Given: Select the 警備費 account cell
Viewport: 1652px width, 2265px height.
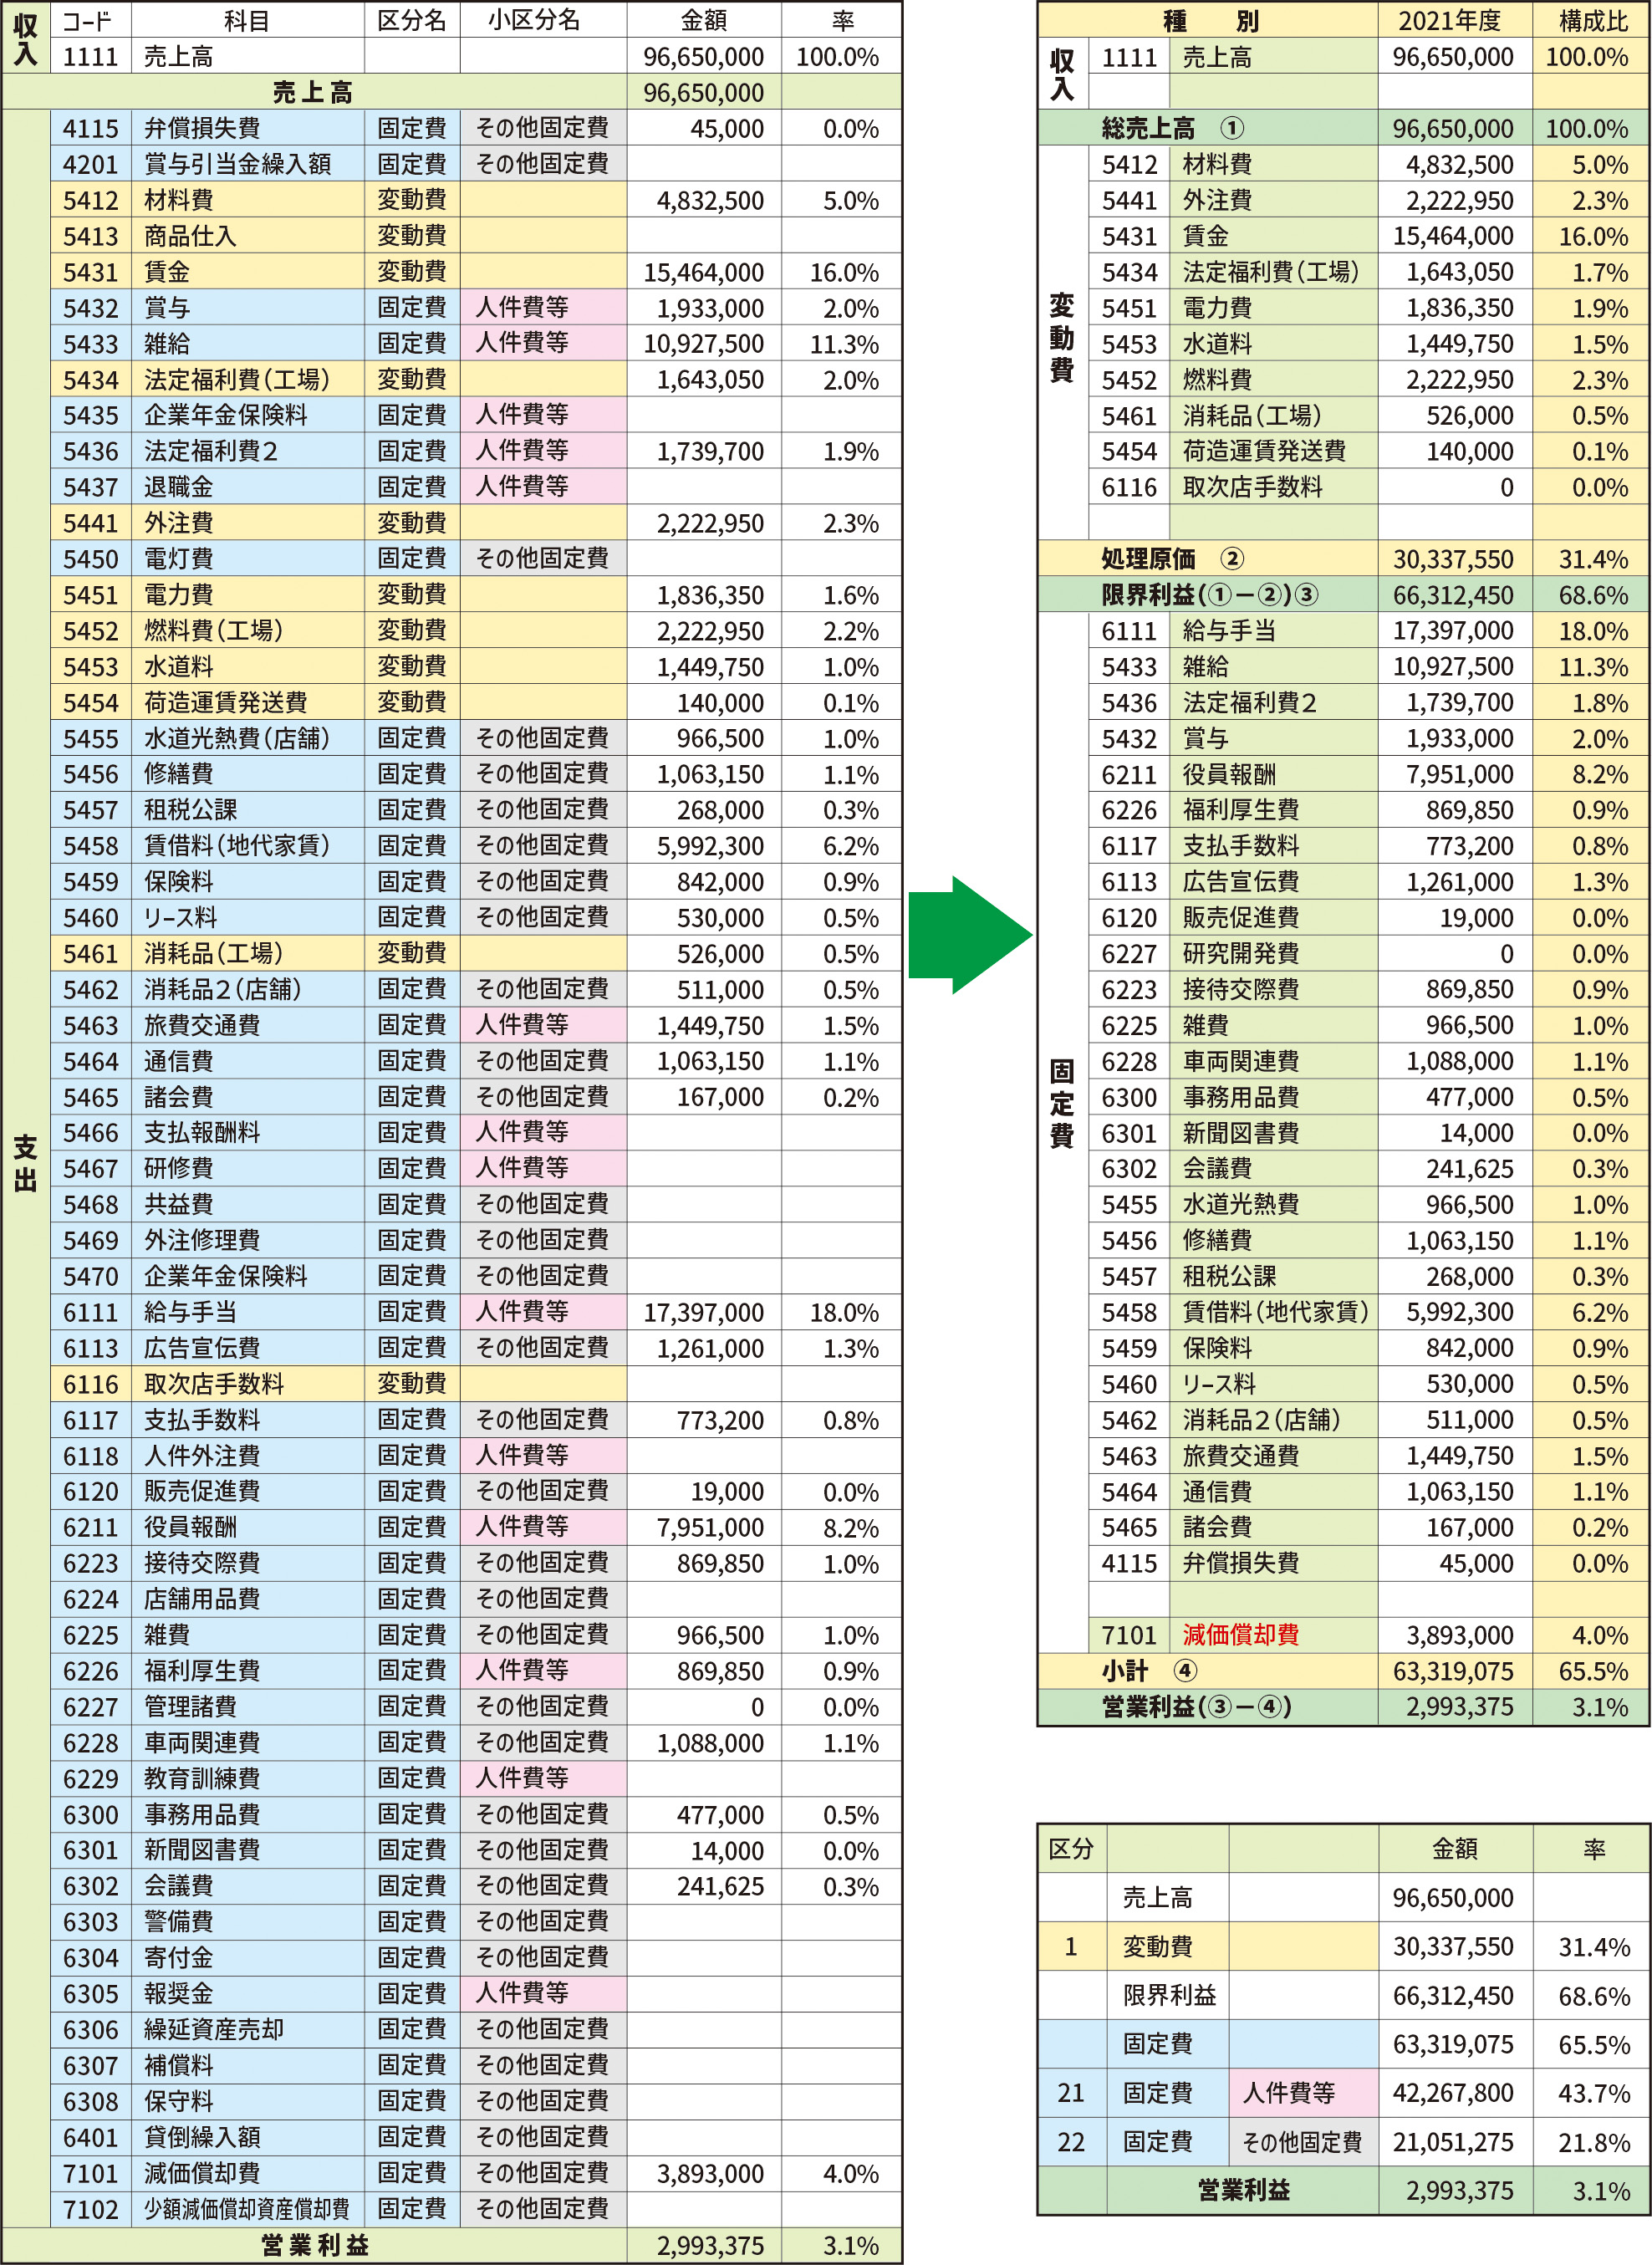Looking at the screenshot, I should 247,1922.
